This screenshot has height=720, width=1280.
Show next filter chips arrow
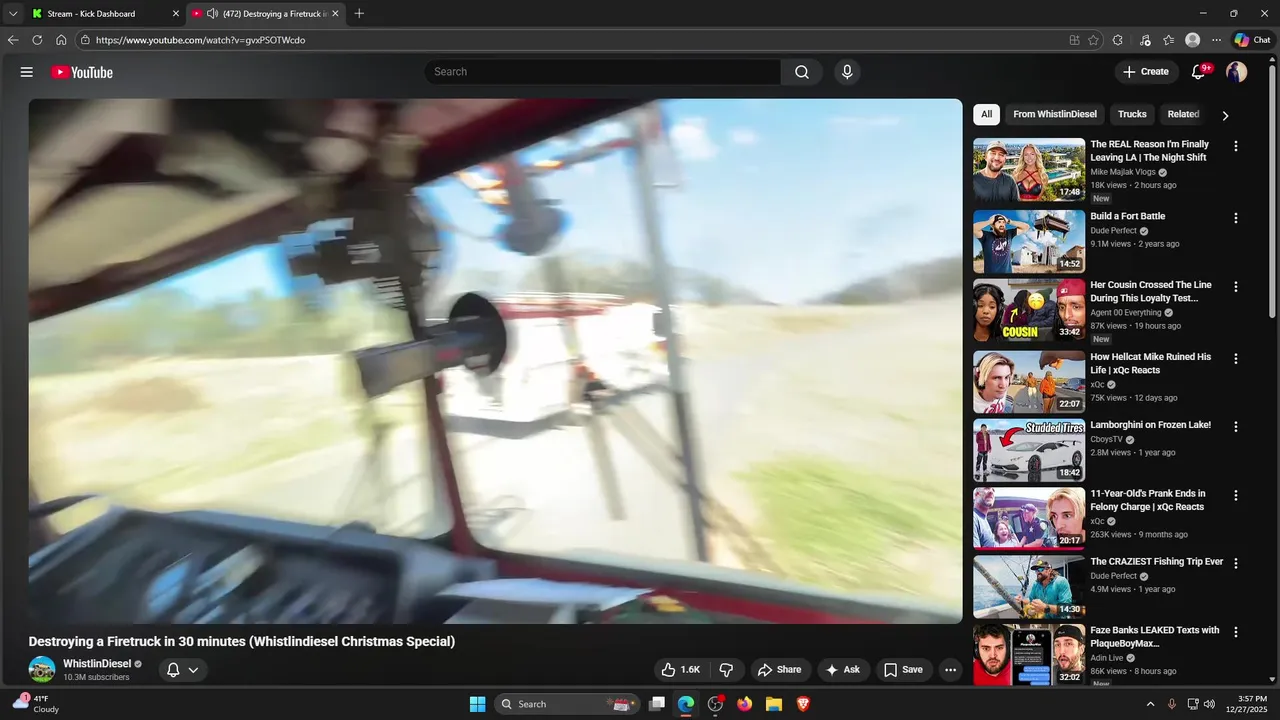1225,115
